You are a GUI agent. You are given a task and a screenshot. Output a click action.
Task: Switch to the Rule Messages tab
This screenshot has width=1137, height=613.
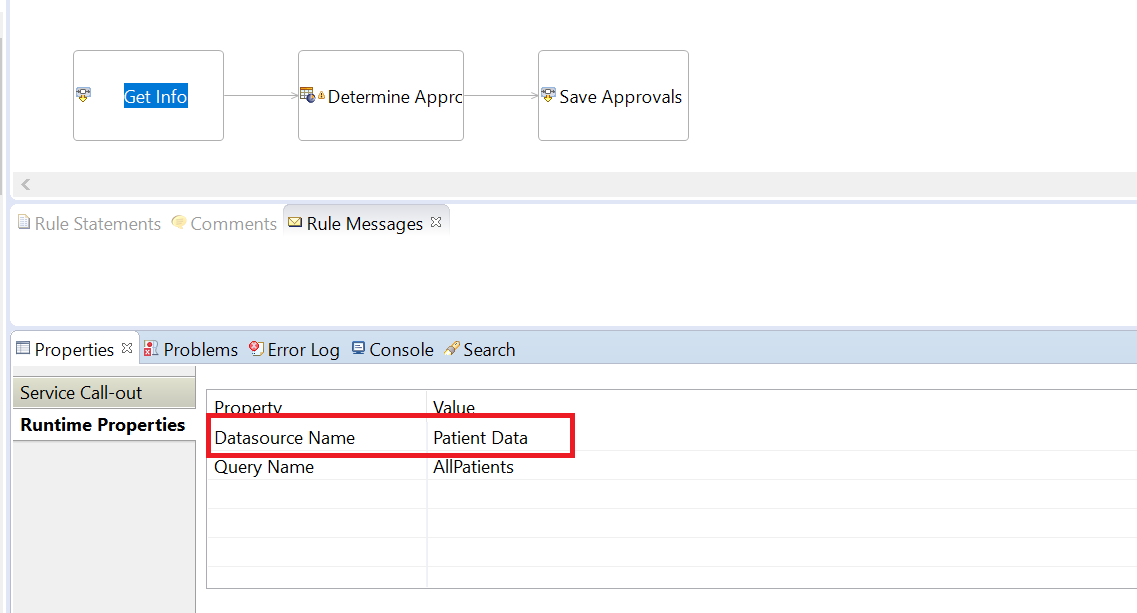(365, 223)
